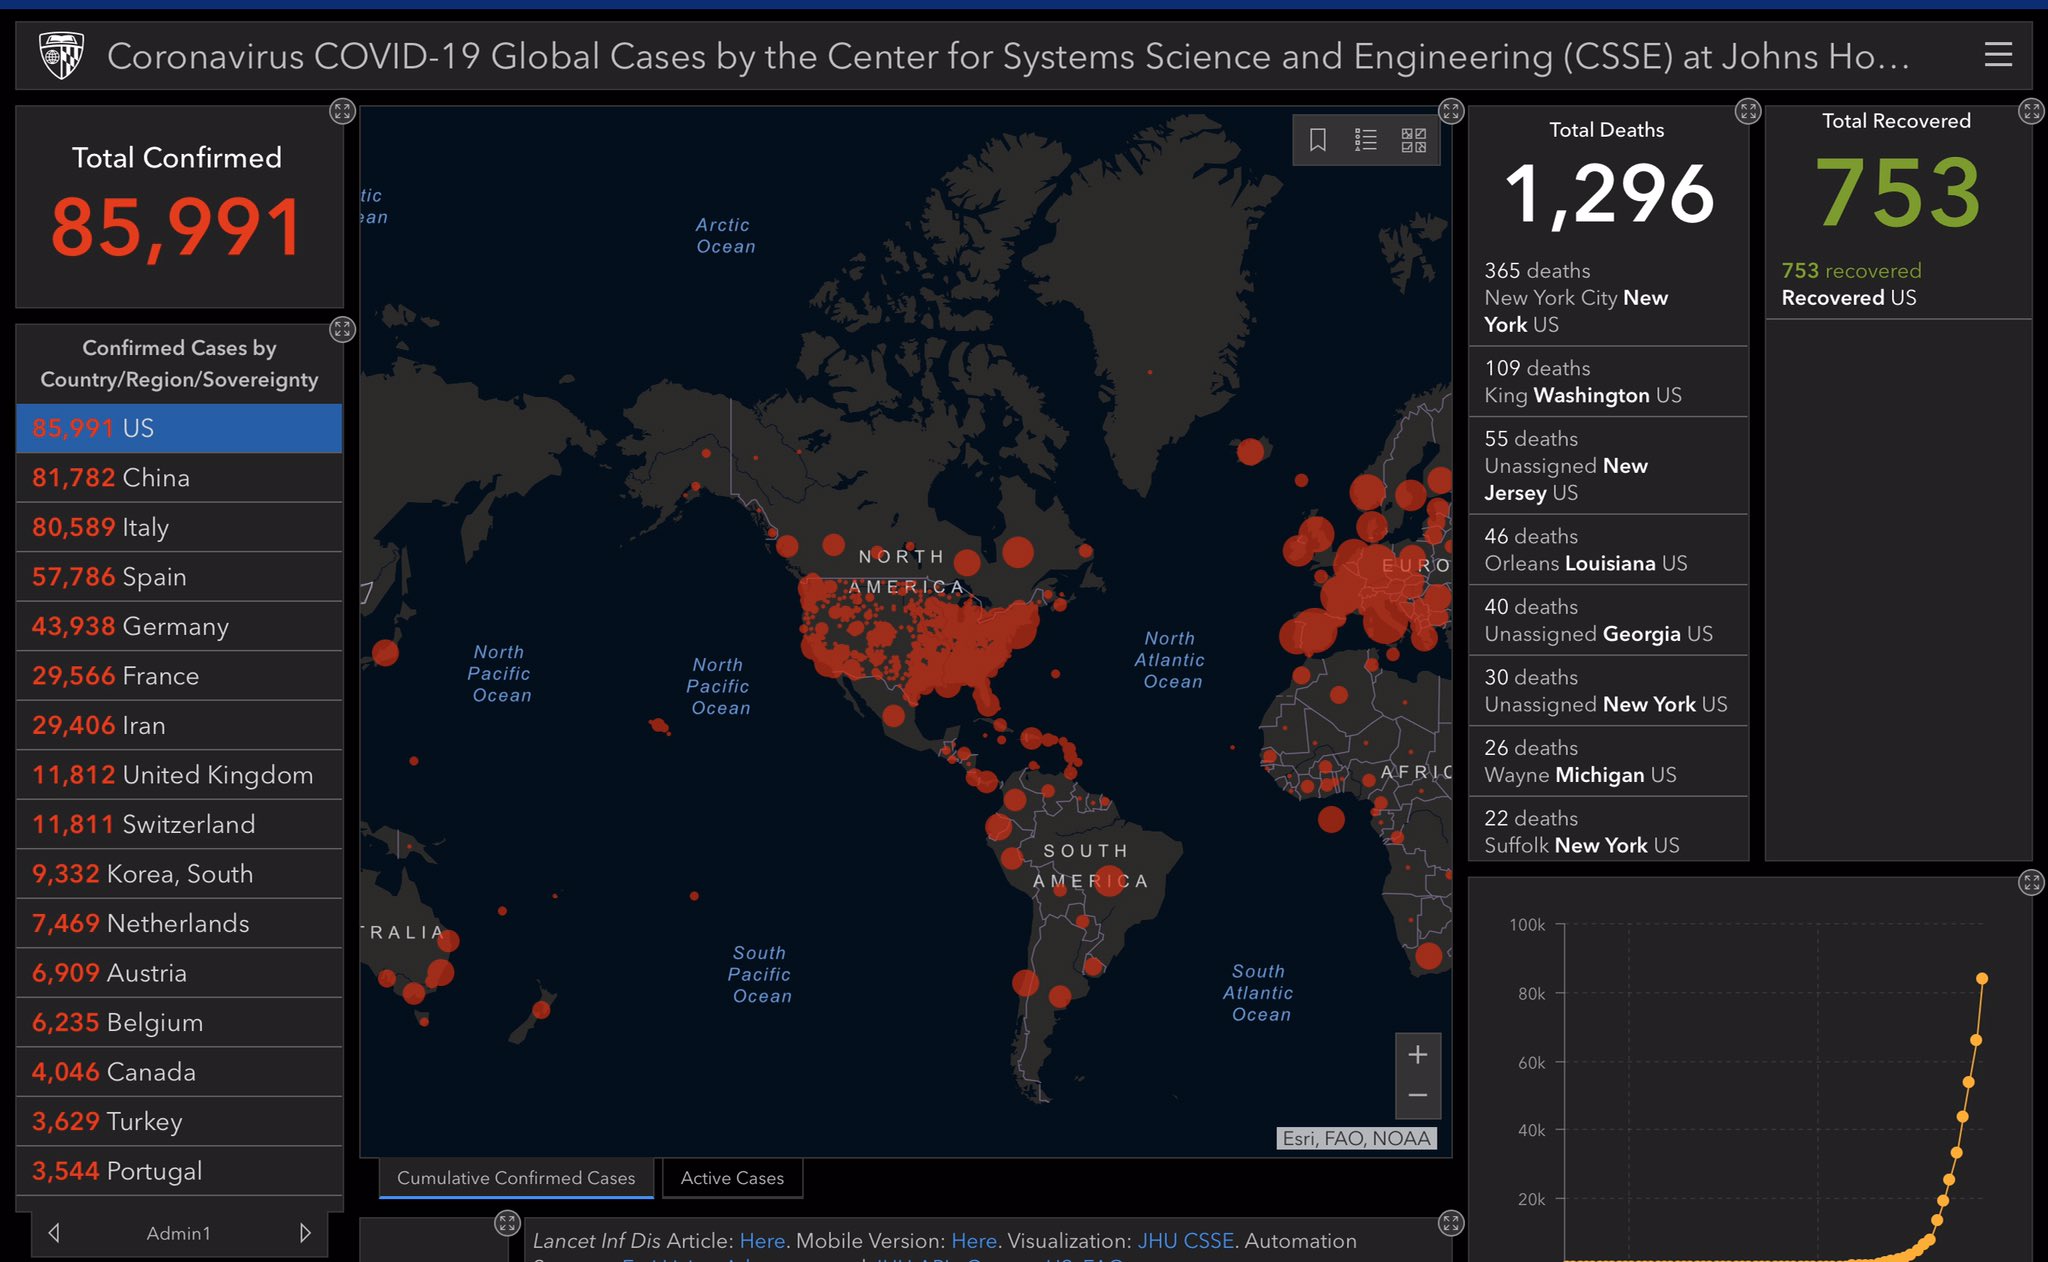Show the map legend list icon
The height and width of the screenshot is (1262, 2048).
point(1366,140)
